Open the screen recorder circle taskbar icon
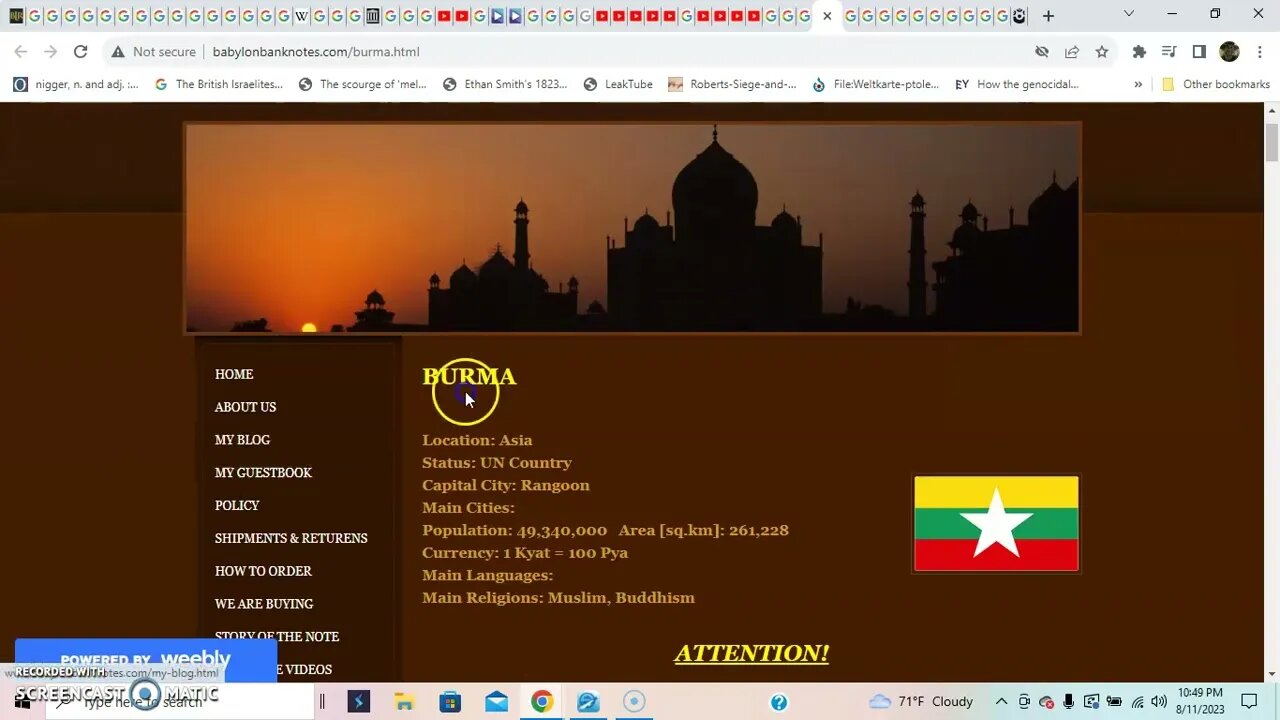The width and height of the screenshot is (1280, 720). click(634, 702)
